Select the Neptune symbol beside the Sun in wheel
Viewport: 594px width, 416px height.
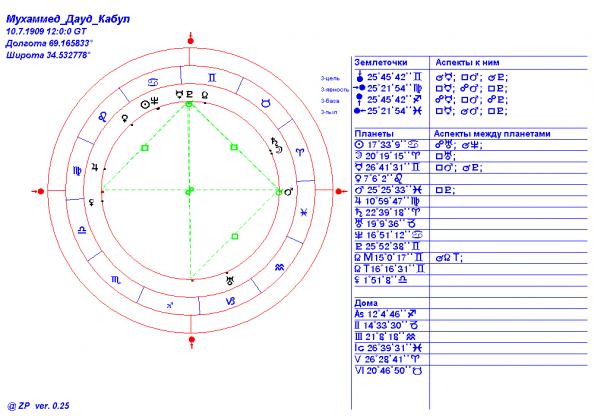[154, 101]
